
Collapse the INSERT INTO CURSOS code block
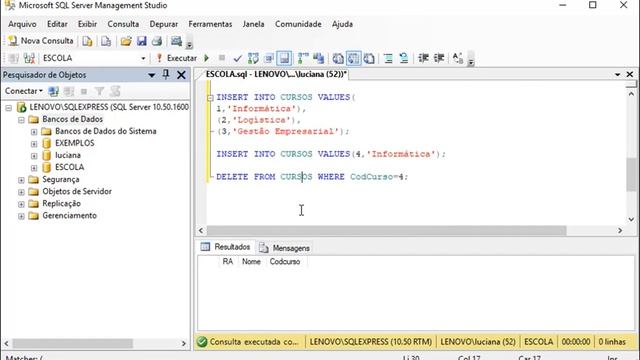(x=210, y=98)
